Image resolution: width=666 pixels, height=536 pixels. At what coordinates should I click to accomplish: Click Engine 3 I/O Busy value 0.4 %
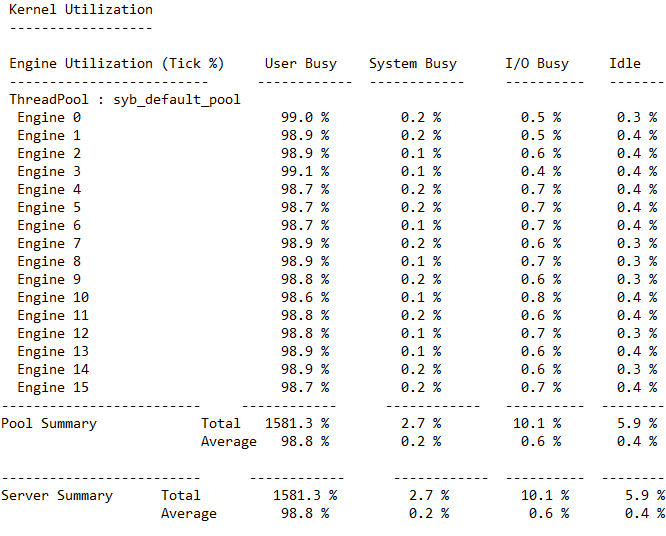point(541,171)
